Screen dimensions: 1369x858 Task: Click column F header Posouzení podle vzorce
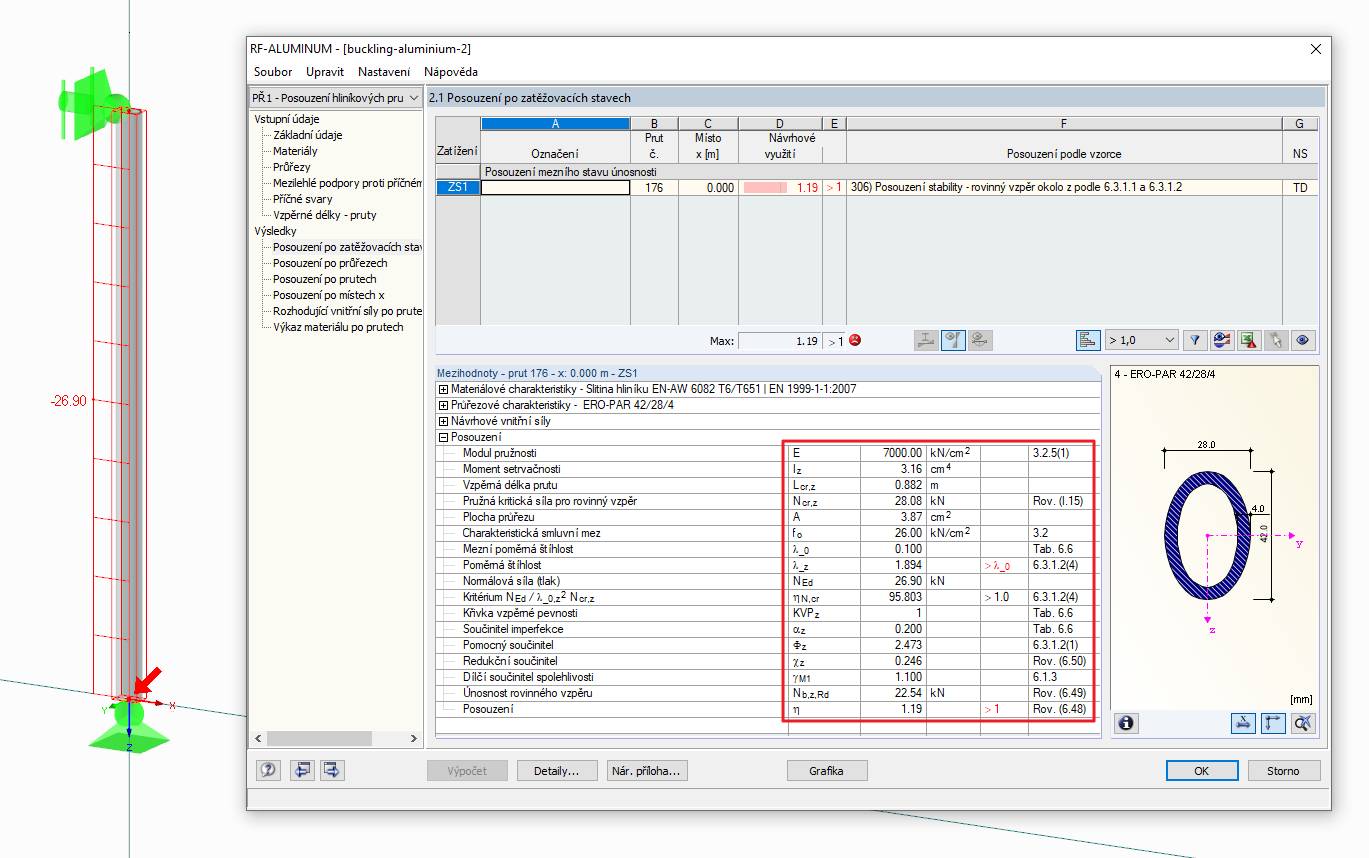tap(1064, 154)
